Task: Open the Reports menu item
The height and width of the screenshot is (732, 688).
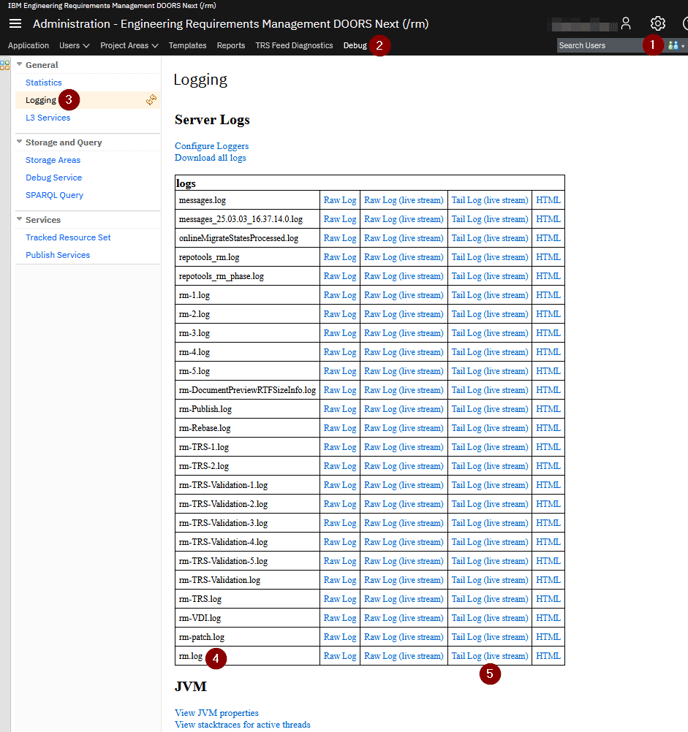Action: (x=231, y=45)
